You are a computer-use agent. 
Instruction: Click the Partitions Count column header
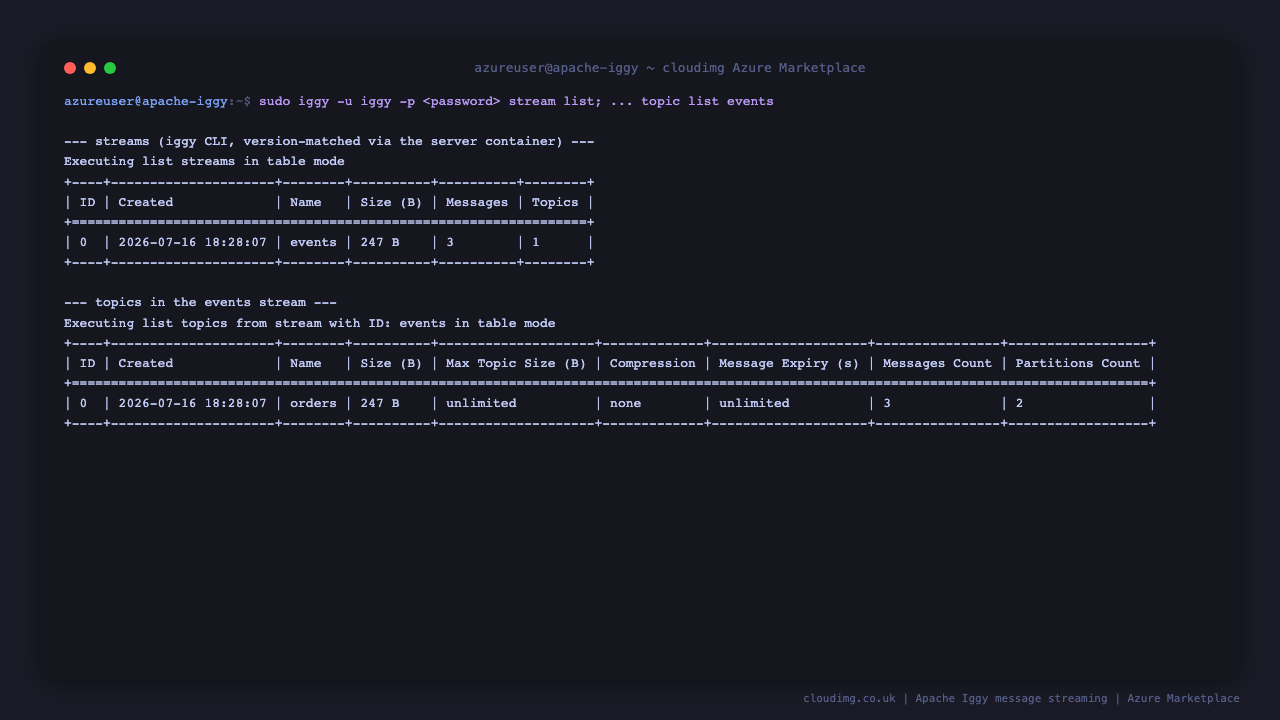point(1078,363)
